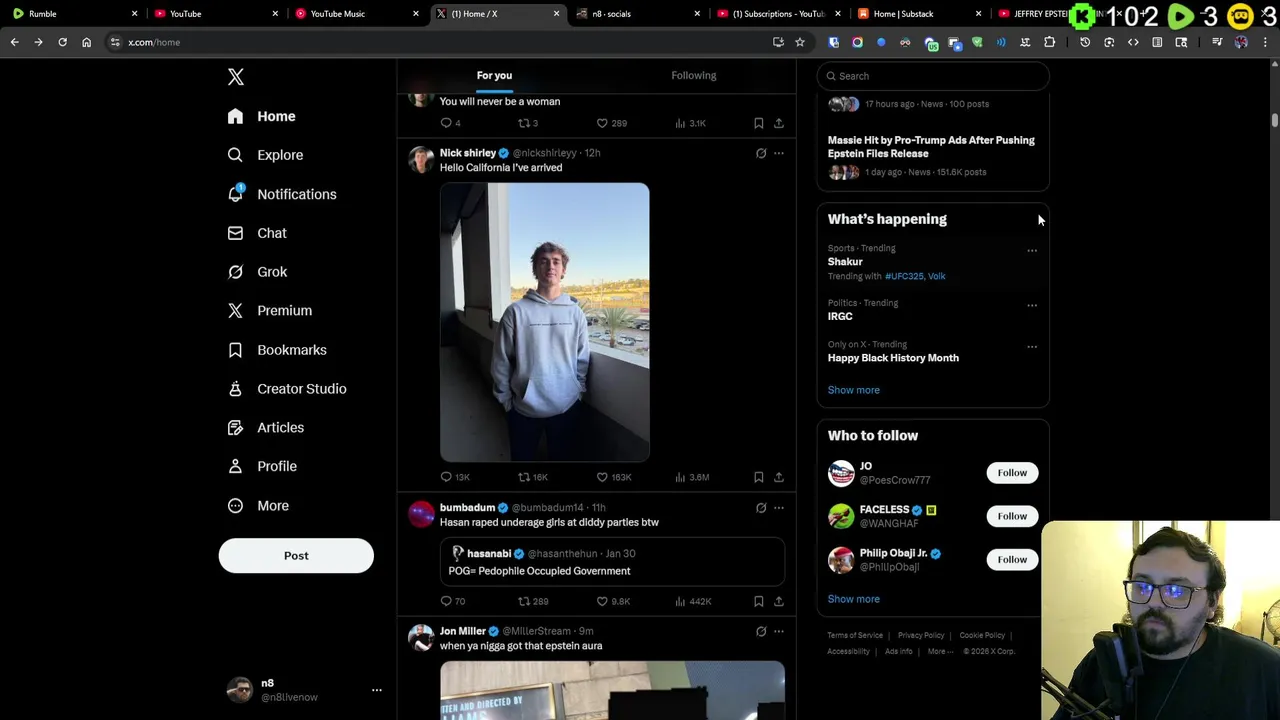
Task: Open more options on Nick Shirley's post
Action: [x=779, y=154]
